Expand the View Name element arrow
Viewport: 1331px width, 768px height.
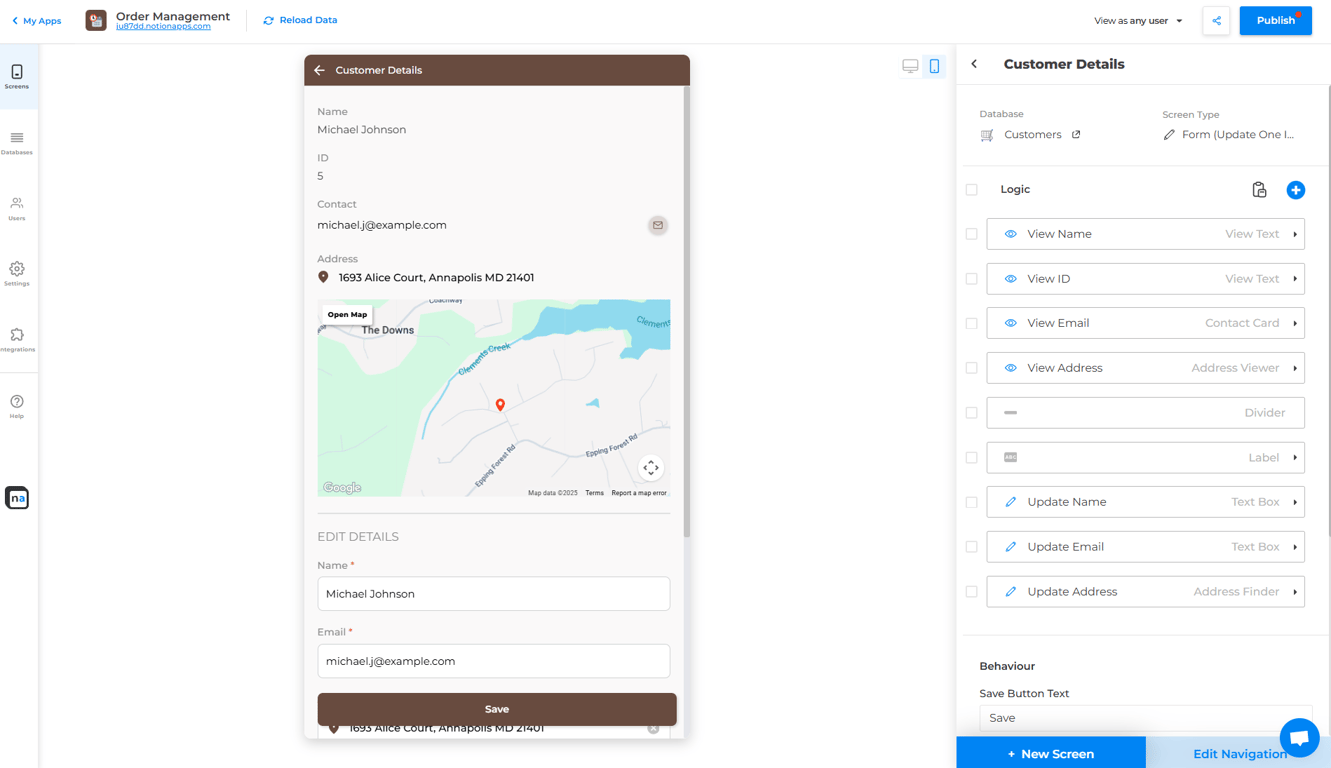point(1295,234)
